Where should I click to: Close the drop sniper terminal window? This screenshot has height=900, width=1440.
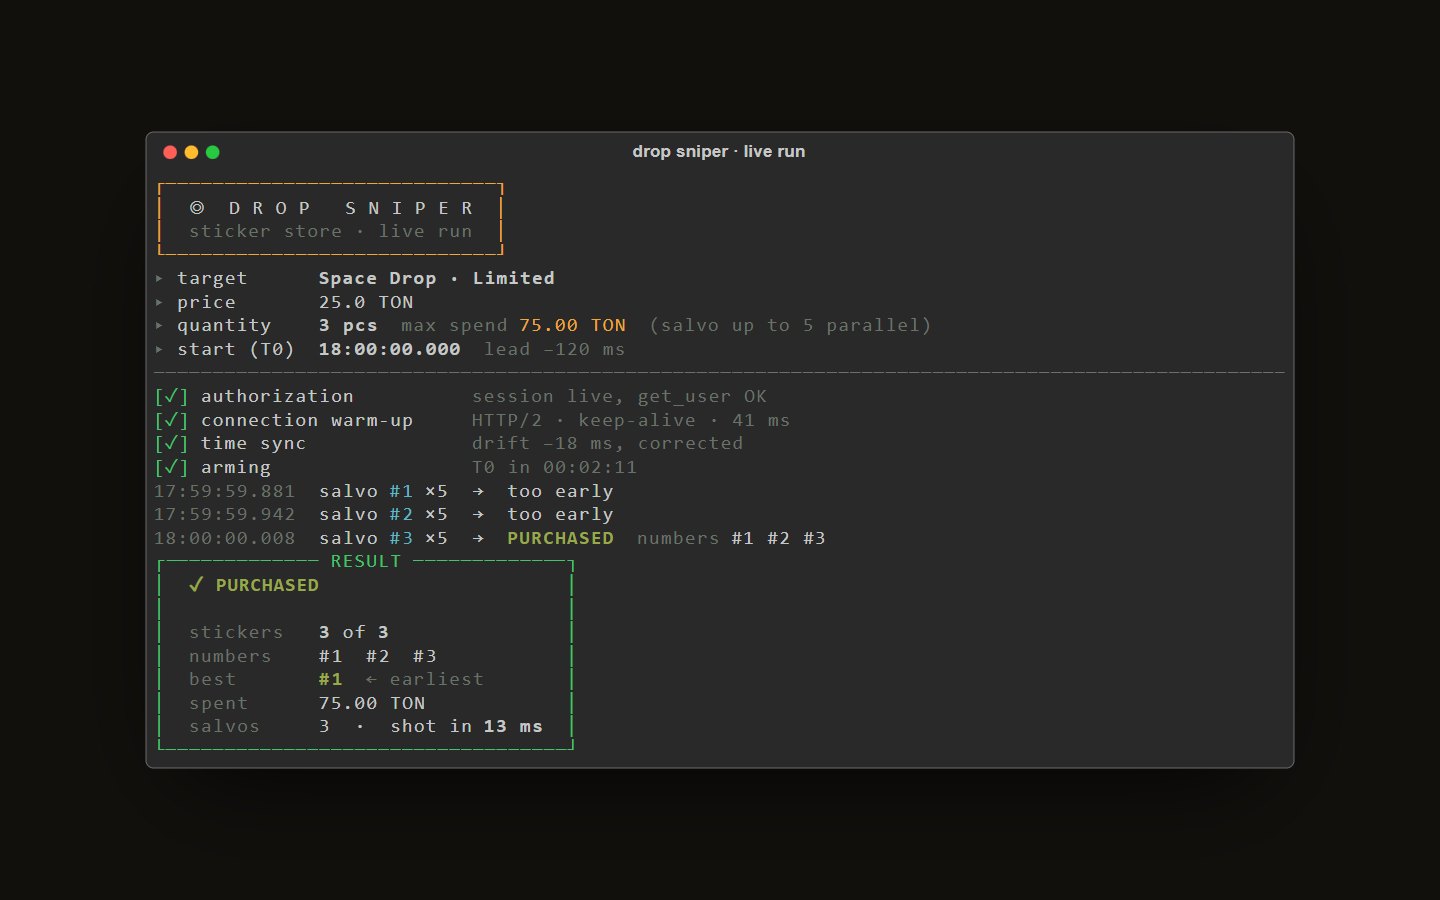(170, 152)
